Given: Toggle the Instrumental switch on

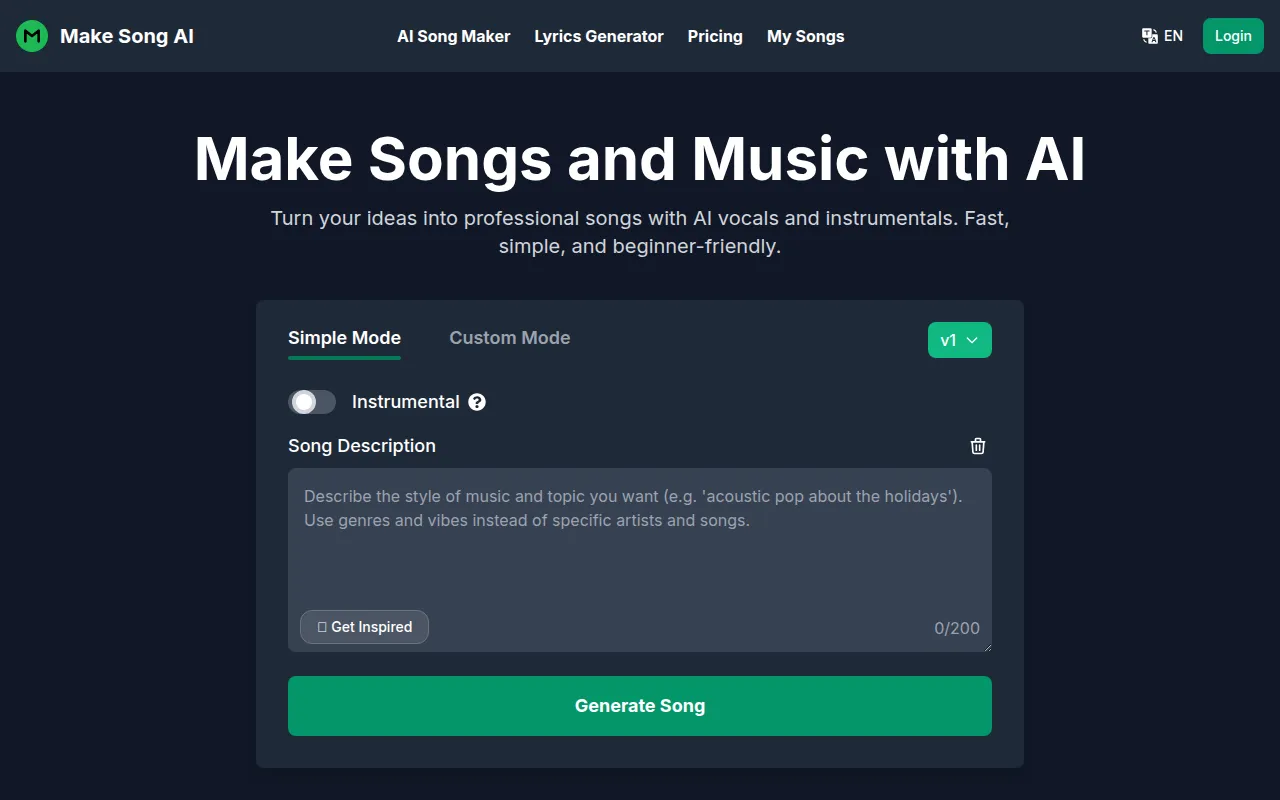Looking at the screenshot, I should point(312,402).
